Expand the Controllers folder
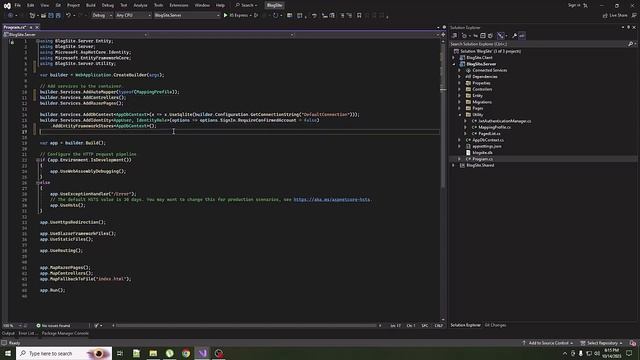Viewport: 640px width, 360px height. pos(460,89)
